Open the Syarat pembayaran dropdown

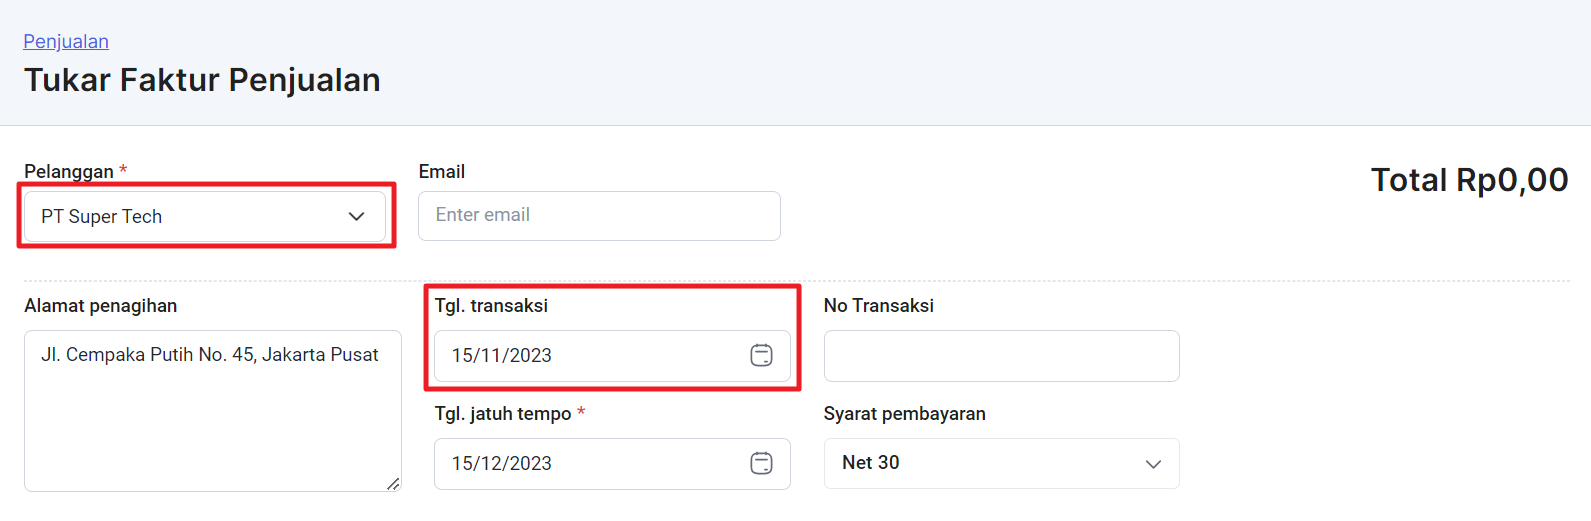(1001, 463)
